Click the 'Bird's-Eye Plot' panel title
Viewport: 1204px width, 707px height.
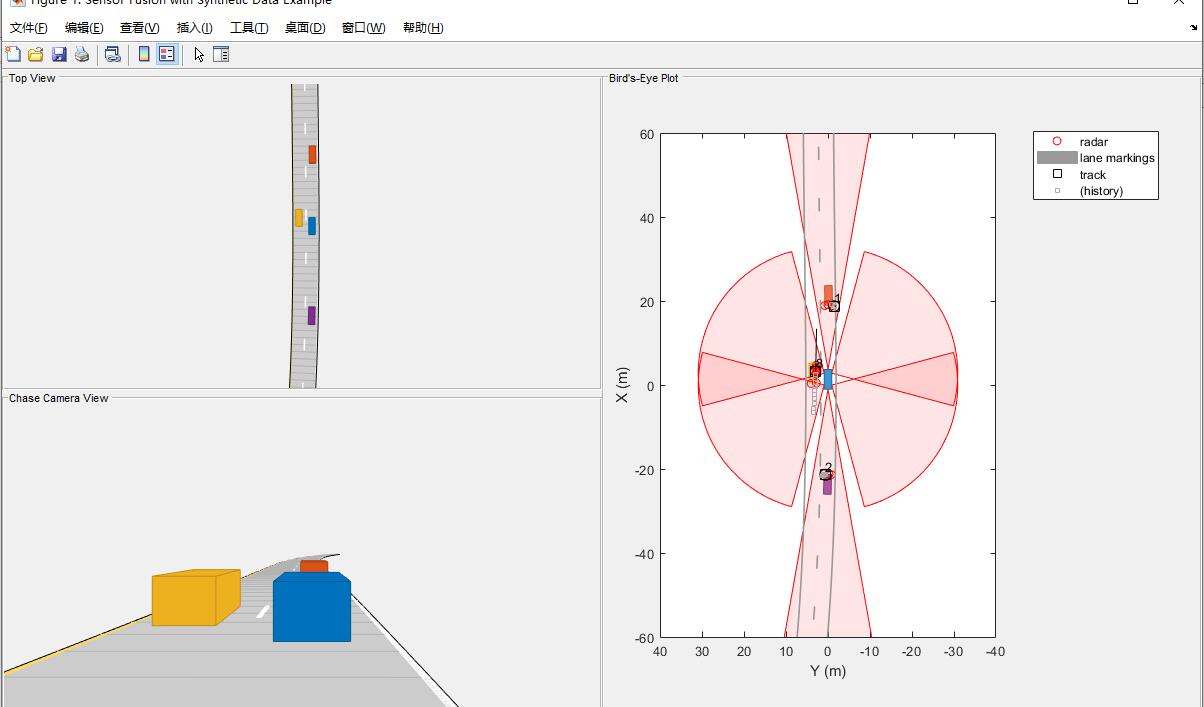coord(643,78)
